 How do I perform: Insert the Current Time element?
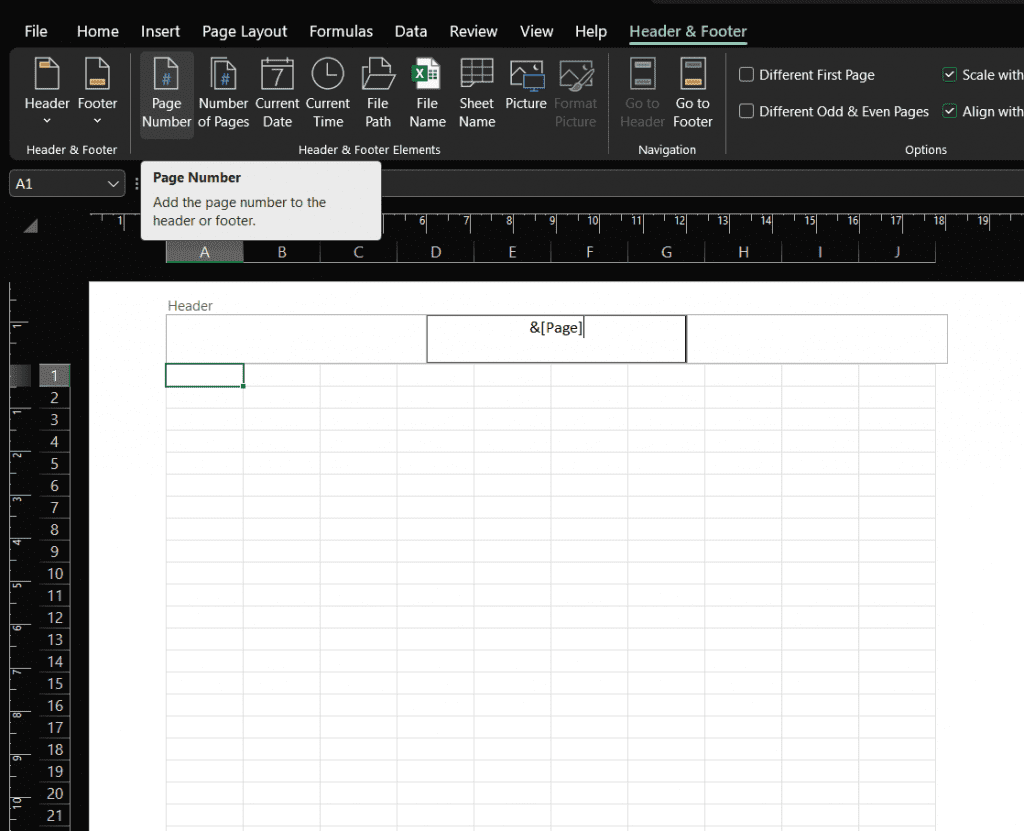328,90
